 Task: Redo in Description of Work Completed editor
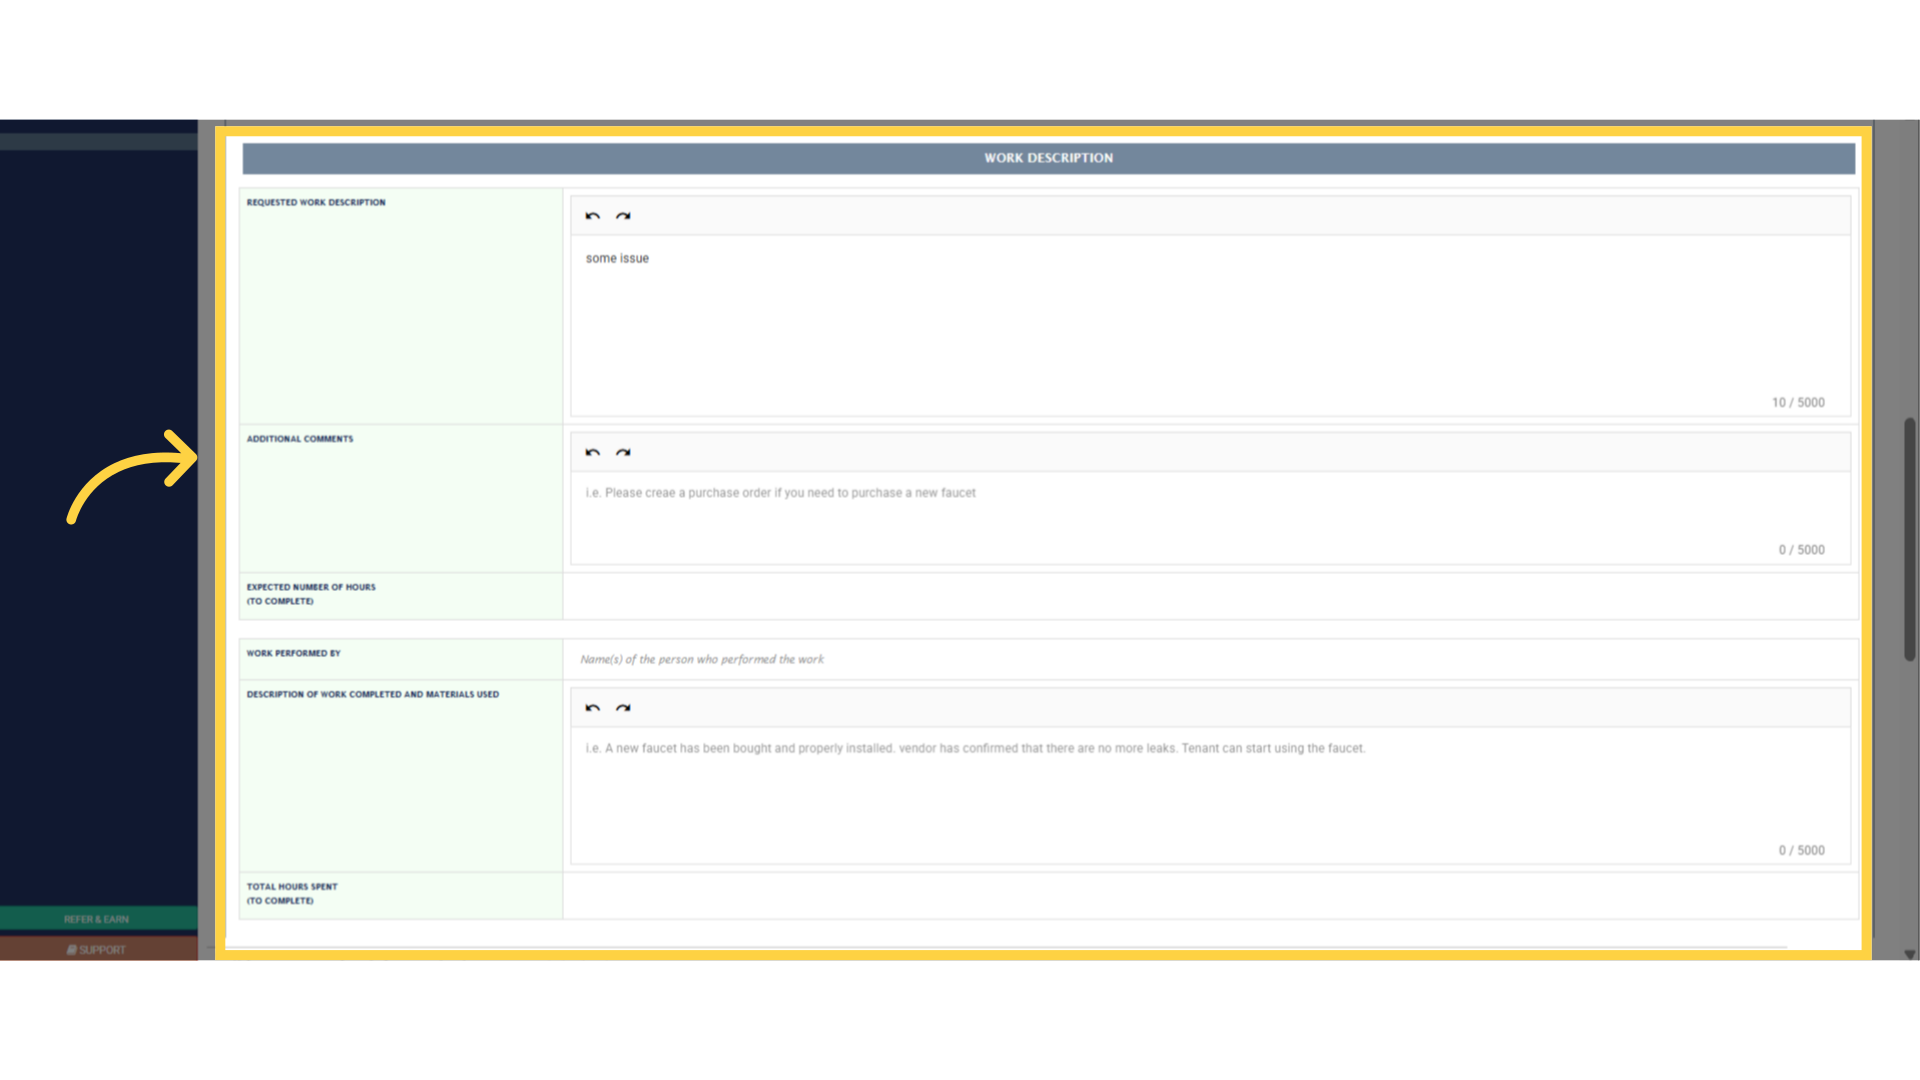(x=623, y=707)
